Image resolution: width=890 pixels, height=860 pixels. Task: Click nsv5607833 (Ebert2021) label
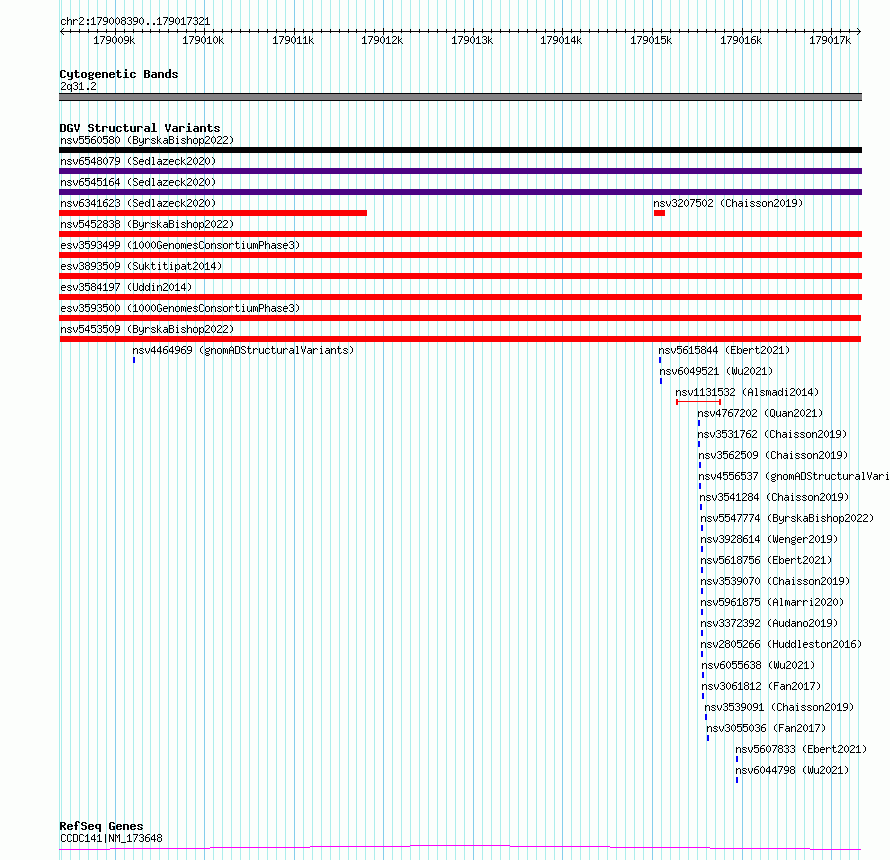(801, 749)
